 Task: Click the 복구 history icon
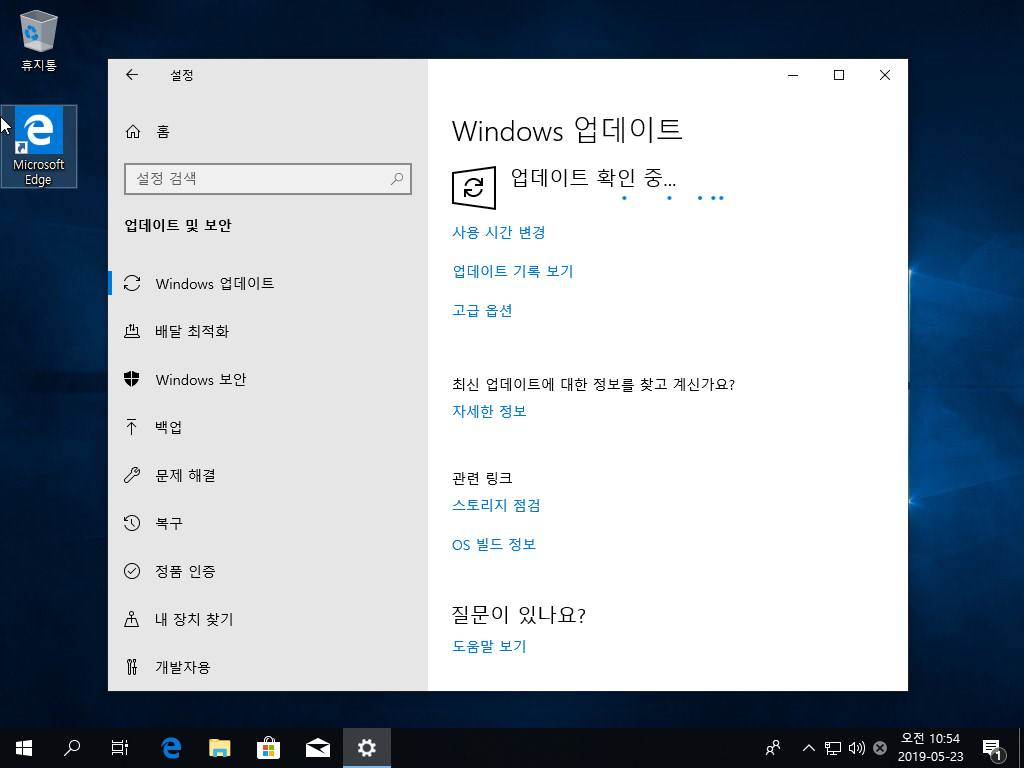[132, 523]
